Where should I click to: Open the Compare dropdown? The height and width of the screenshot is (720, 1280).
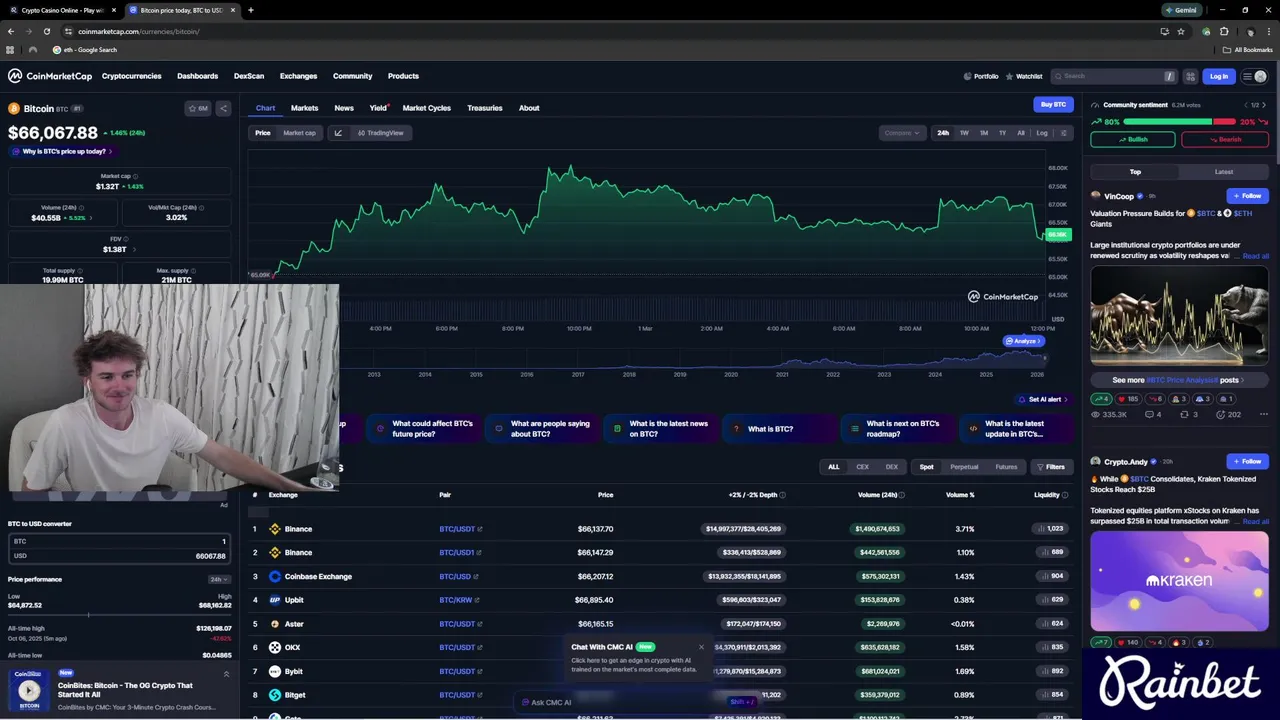(x=902, y=133)
